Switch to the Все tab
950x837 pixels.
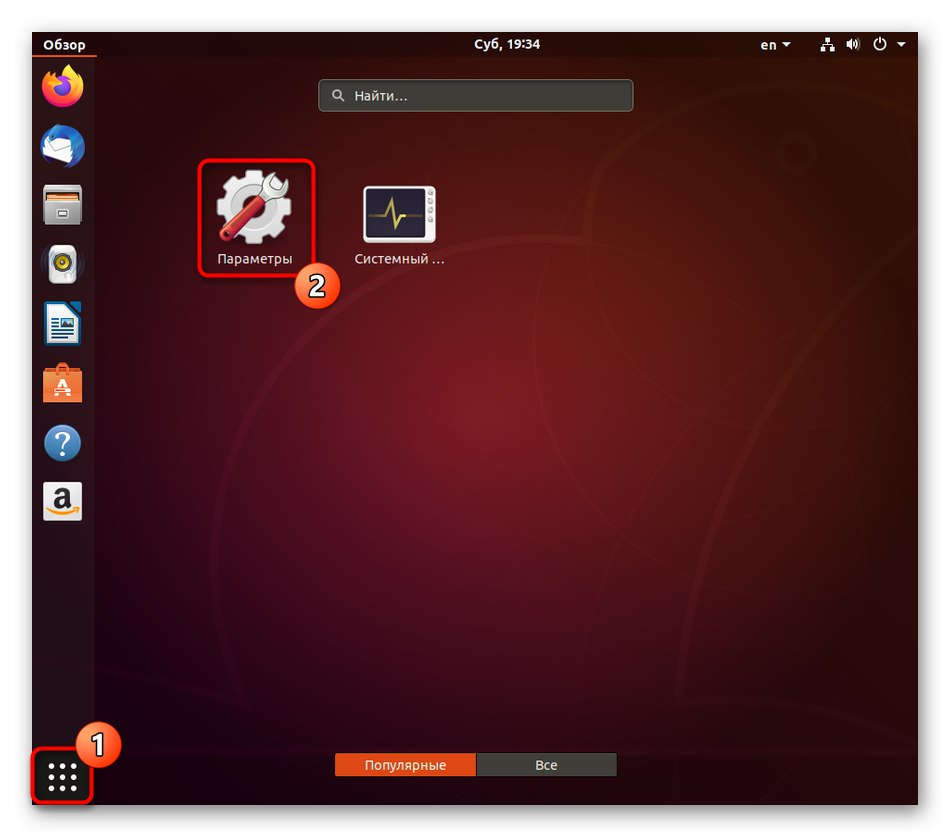tap(546, 765)
